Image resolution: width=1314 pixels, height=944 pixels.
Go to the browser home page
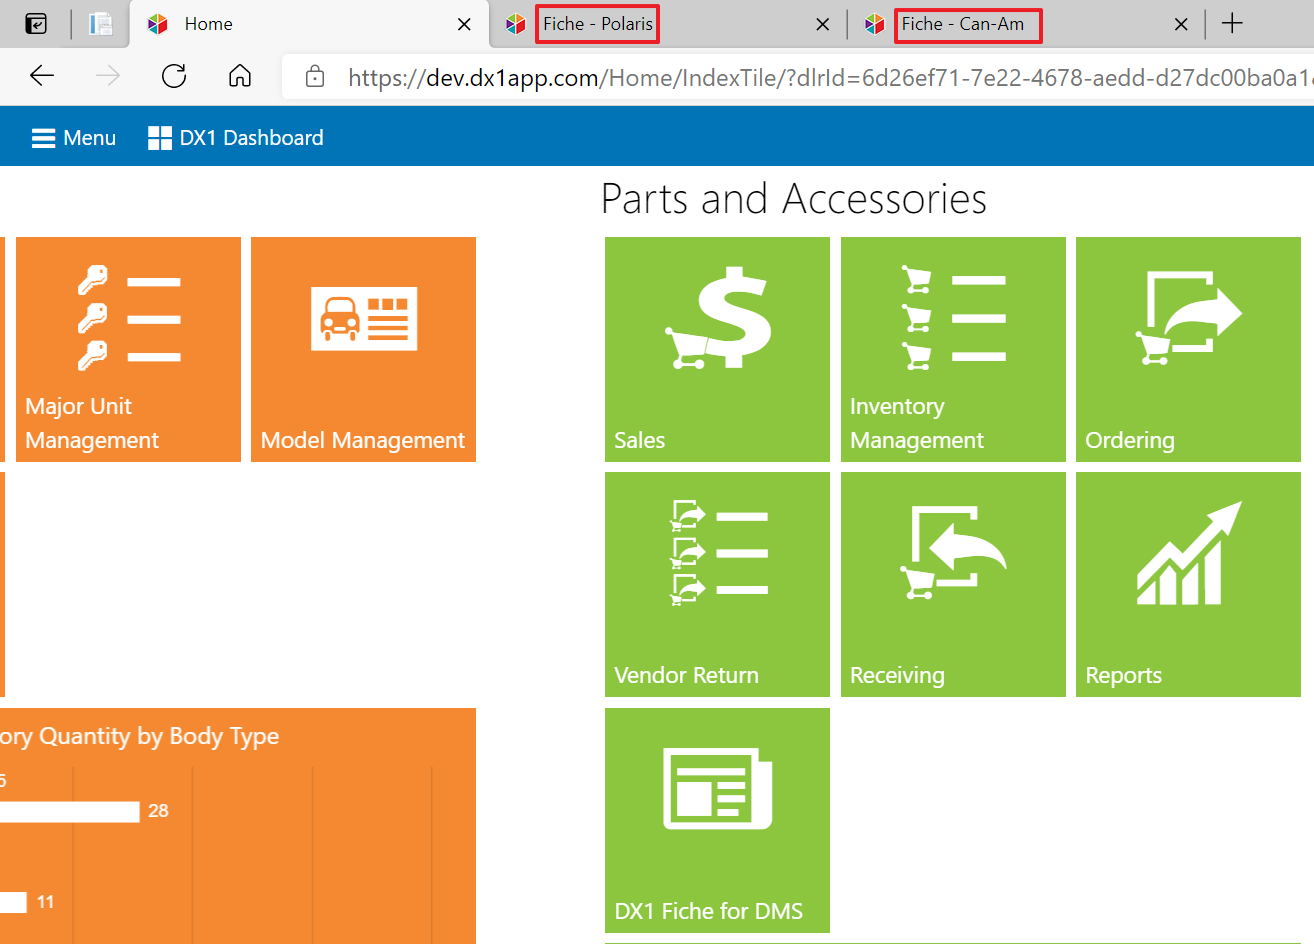click(x=240, y=76)
